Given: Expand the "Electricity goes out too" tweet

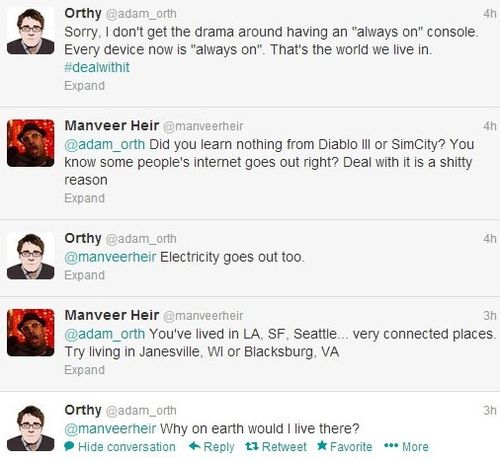Looking at the screenshot, I should [84, 275].
